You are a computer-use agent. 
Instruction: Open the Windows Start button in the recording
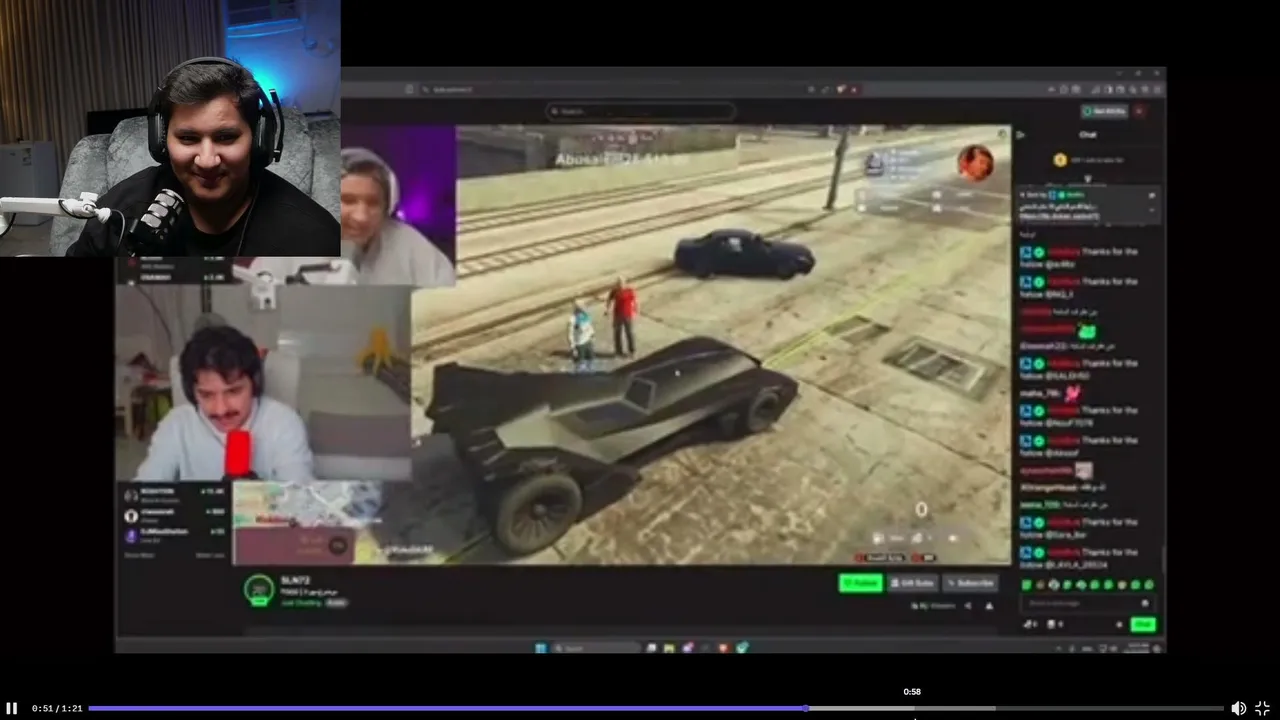(540, 648)
